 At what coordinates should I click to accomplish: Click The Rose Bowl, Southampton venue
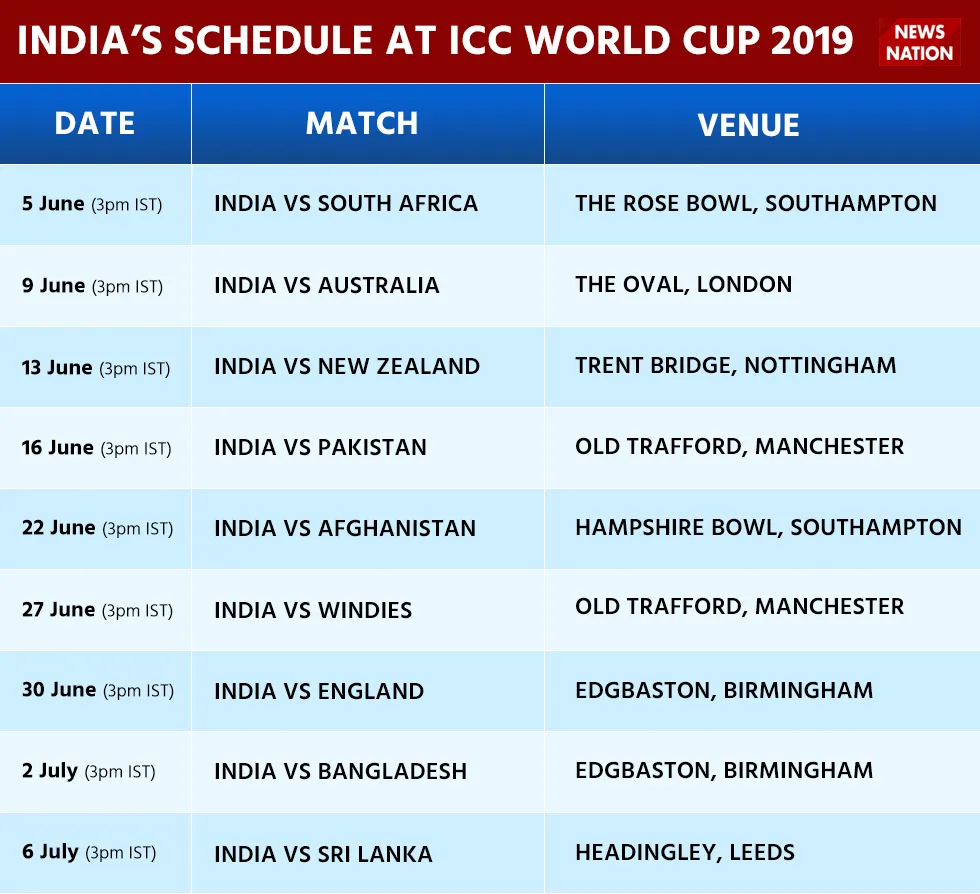pyautogui.click(x=756, y=203)
